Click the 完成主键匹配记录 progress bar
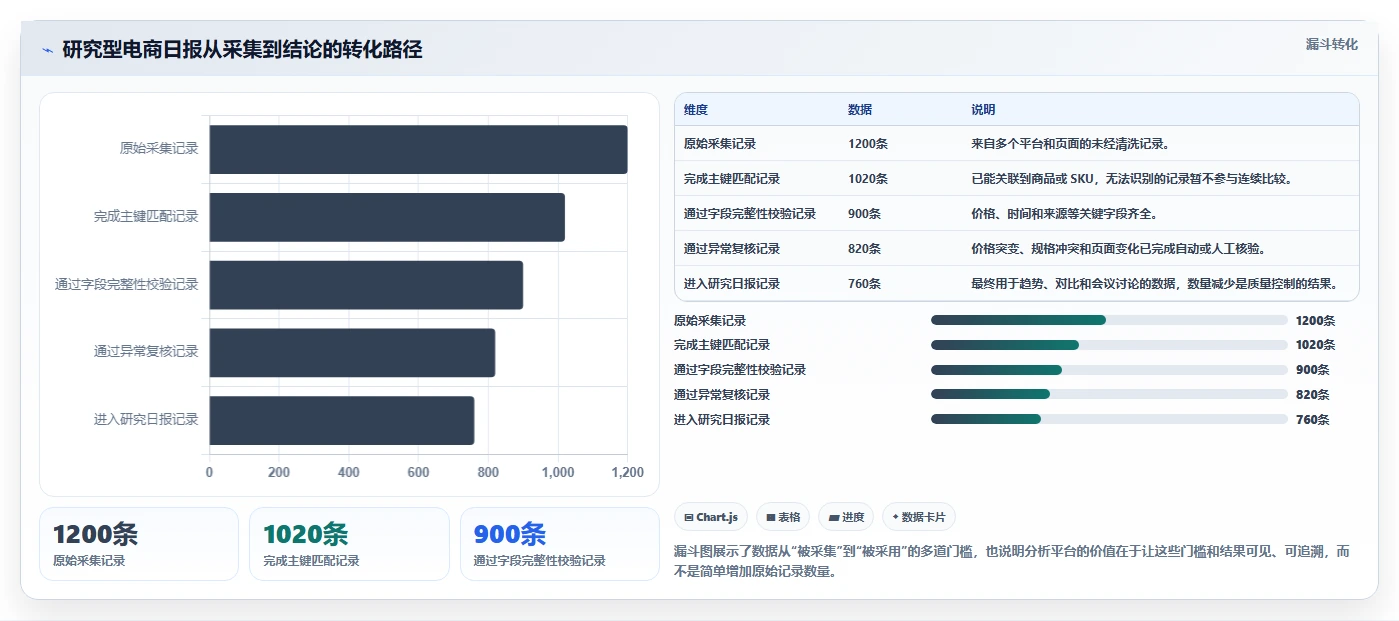1399x621 pixels. tap(1109, 345)
